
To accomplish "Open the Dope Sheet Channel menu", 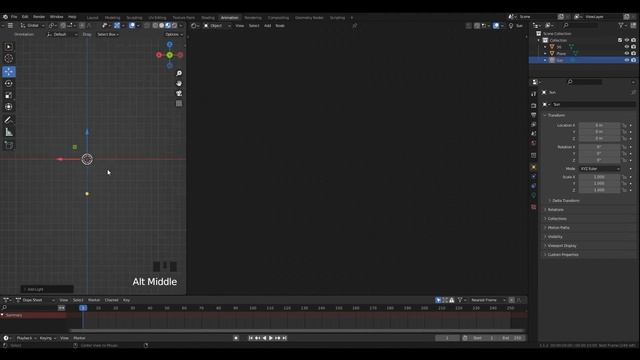I will point(111,300).
